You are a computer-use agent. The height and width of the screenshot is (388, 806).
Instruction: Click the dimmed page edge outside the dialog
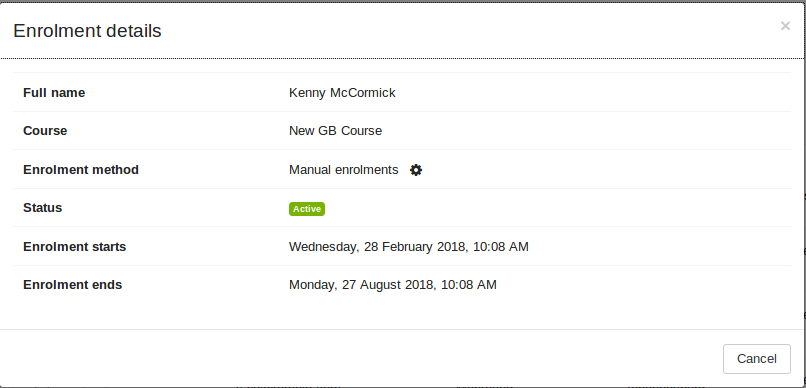(x=804, y=206)
